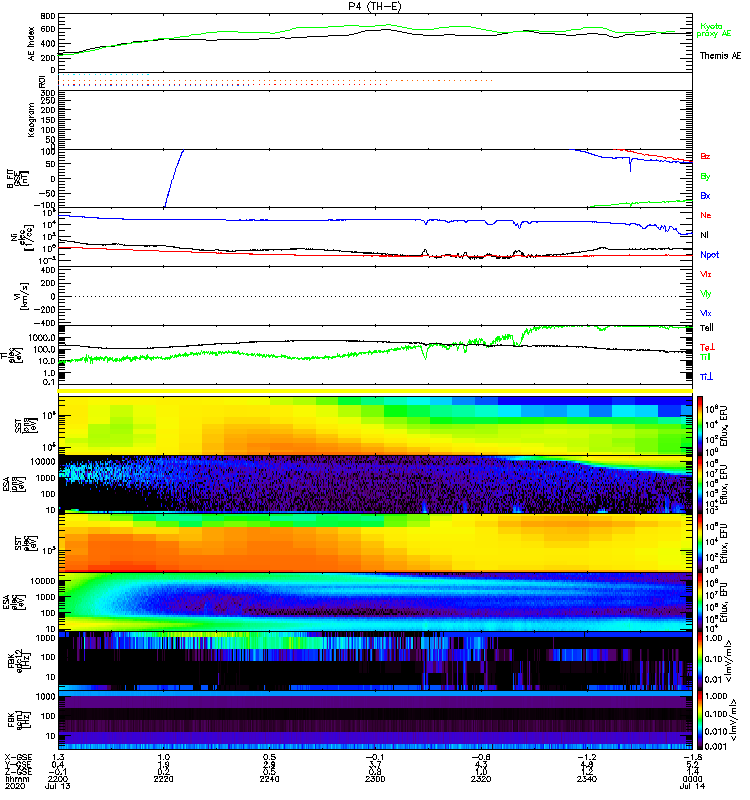
Task: Select the red Bz legend label
Action: (x=705, y=157)
